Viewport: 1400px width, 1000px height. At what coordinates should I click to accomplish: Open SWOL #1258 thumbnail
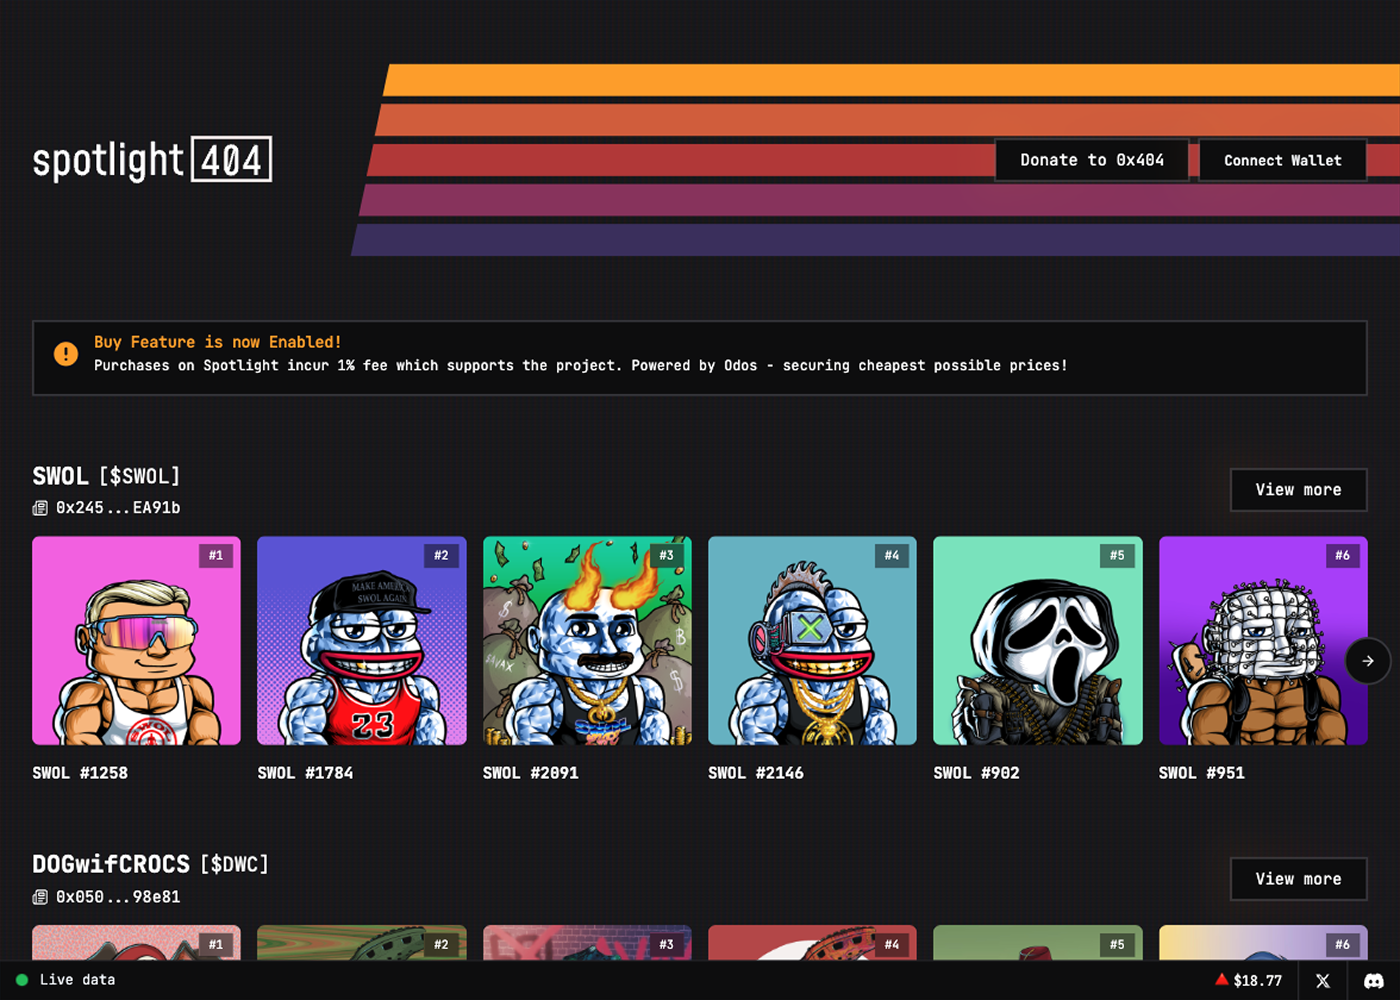point(136,641)
